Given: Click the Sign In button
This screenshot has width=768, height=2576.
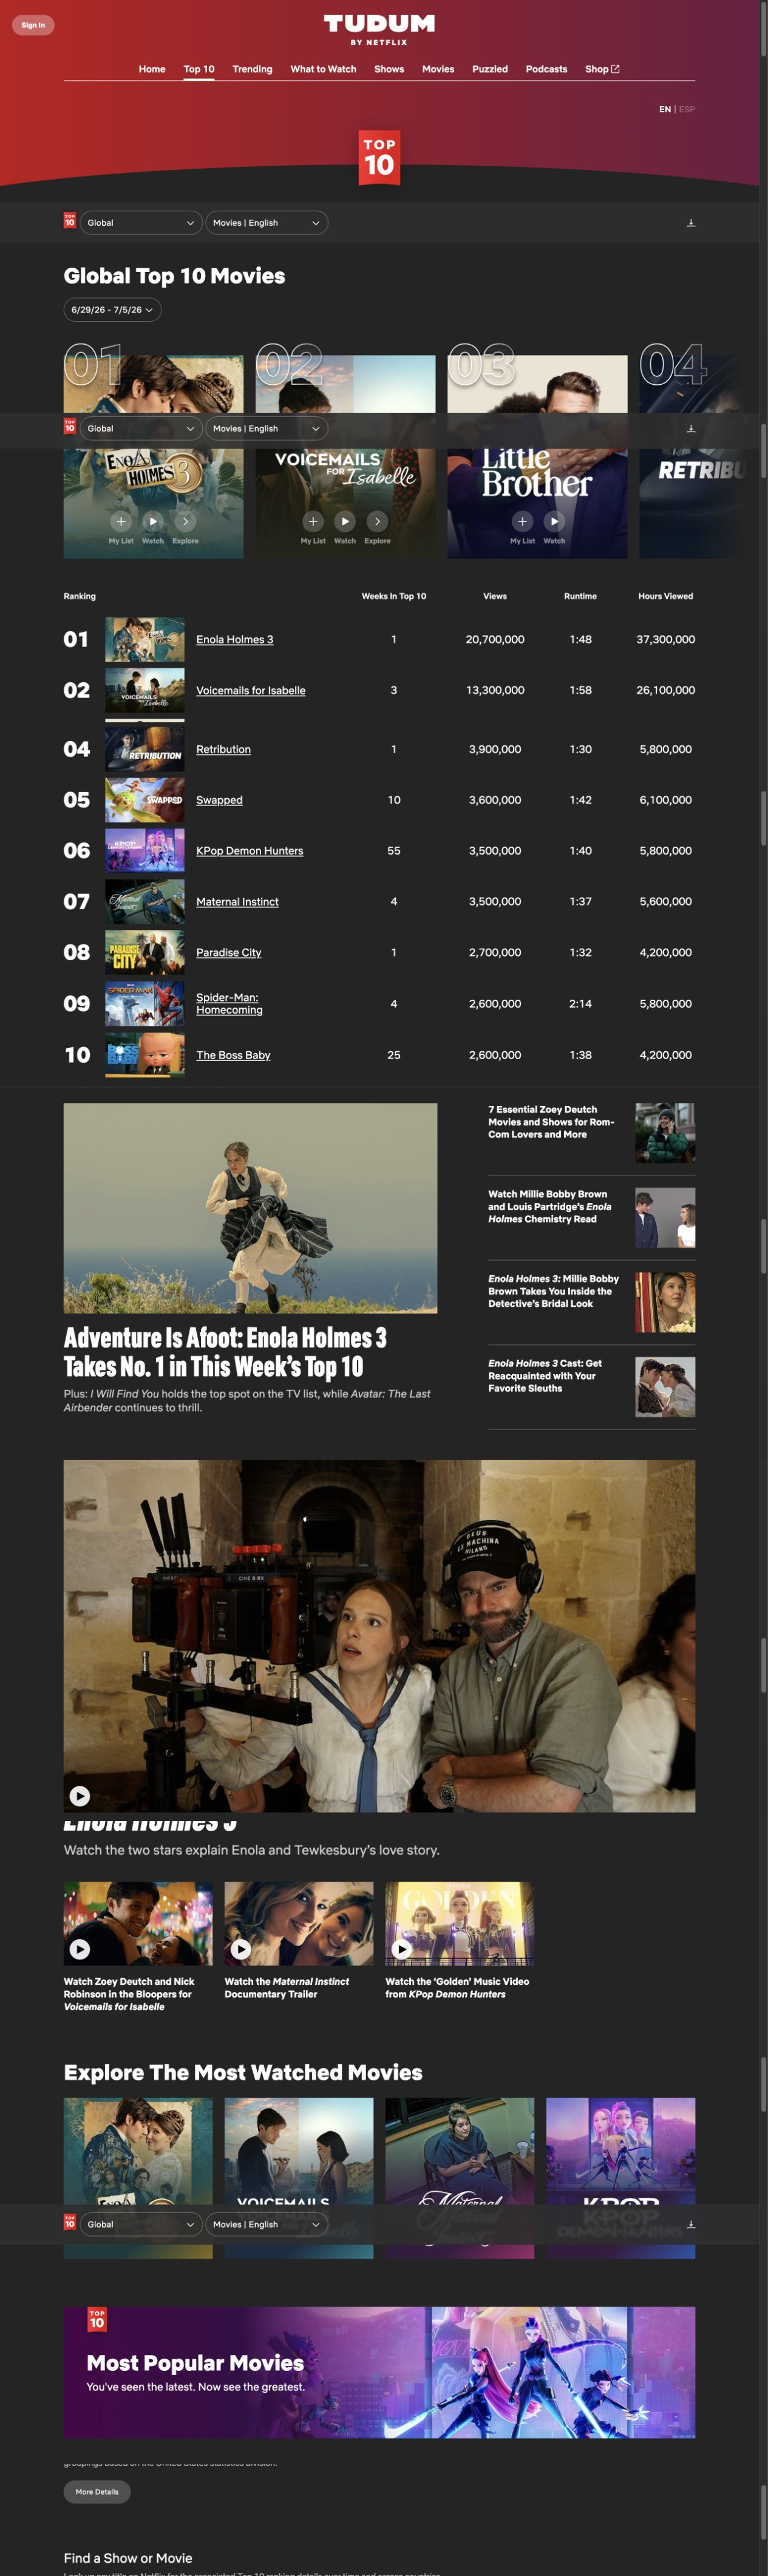Looking at the screenshot, I should click(33, 25).
